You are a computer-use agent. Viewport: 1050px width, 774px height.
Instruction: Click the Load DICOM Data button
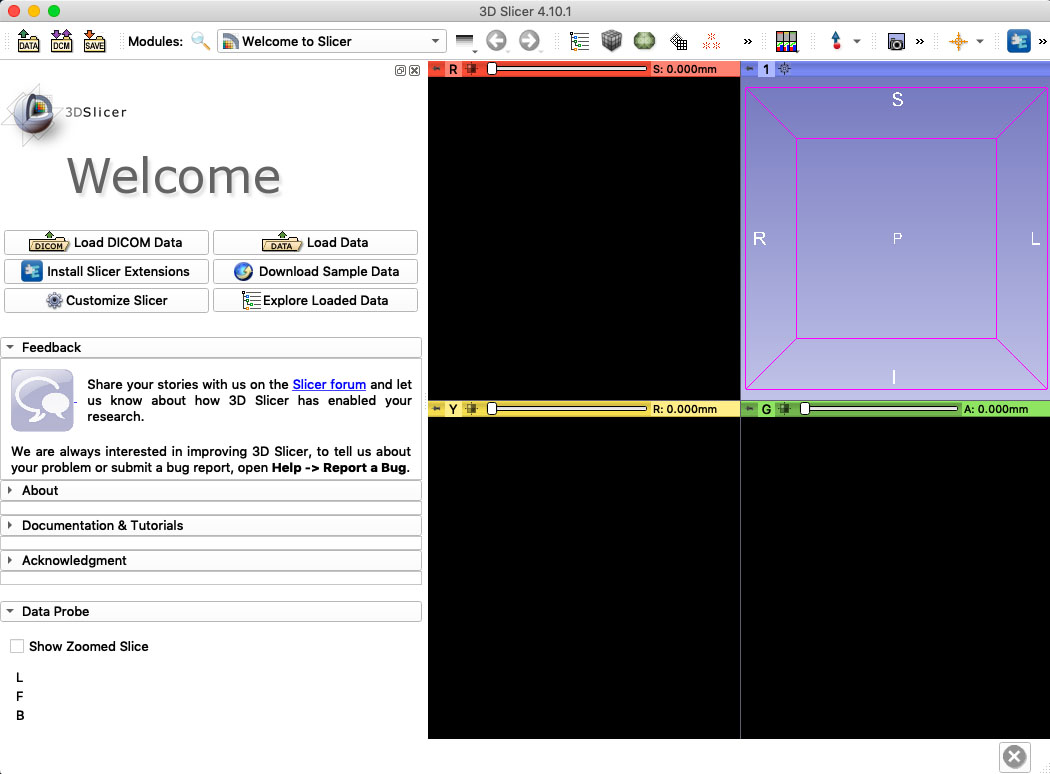[x=106, y=242]
